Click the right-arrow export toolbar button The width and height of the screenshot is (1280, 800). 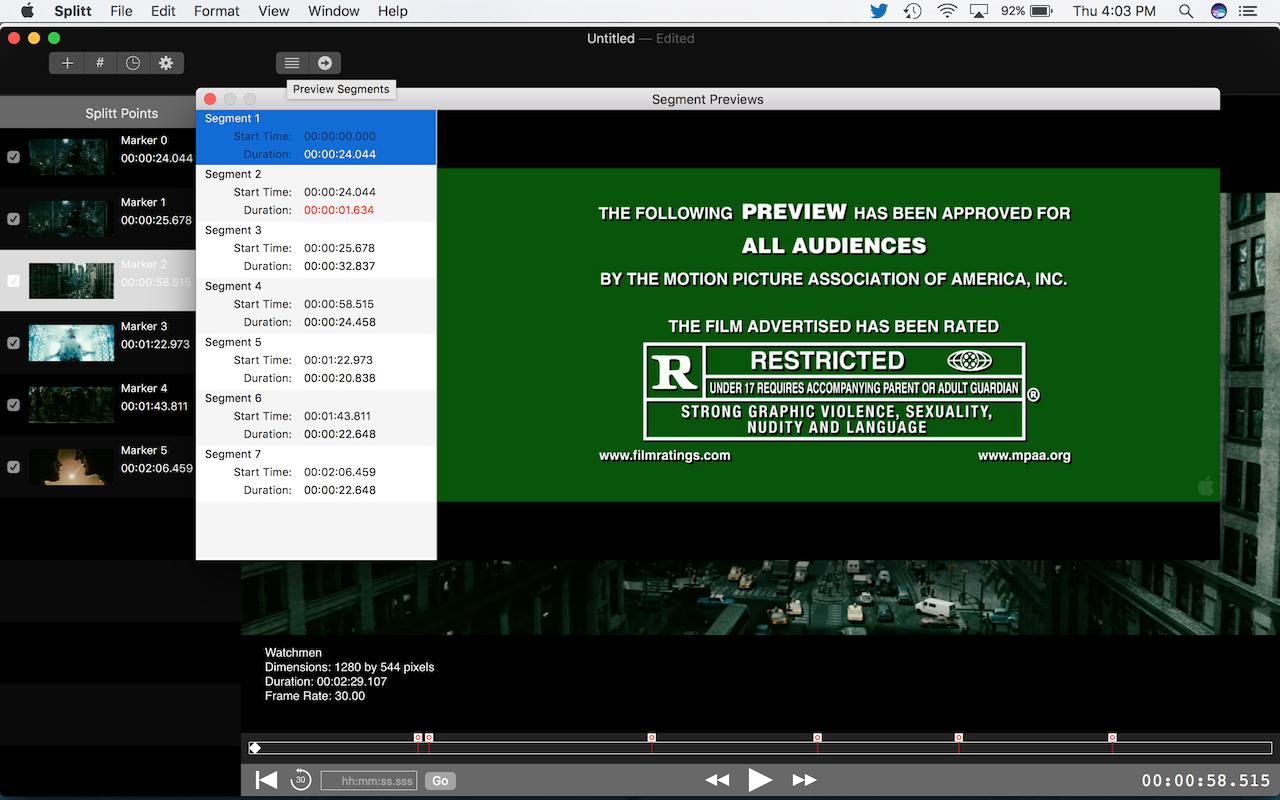tap(325, 63)
